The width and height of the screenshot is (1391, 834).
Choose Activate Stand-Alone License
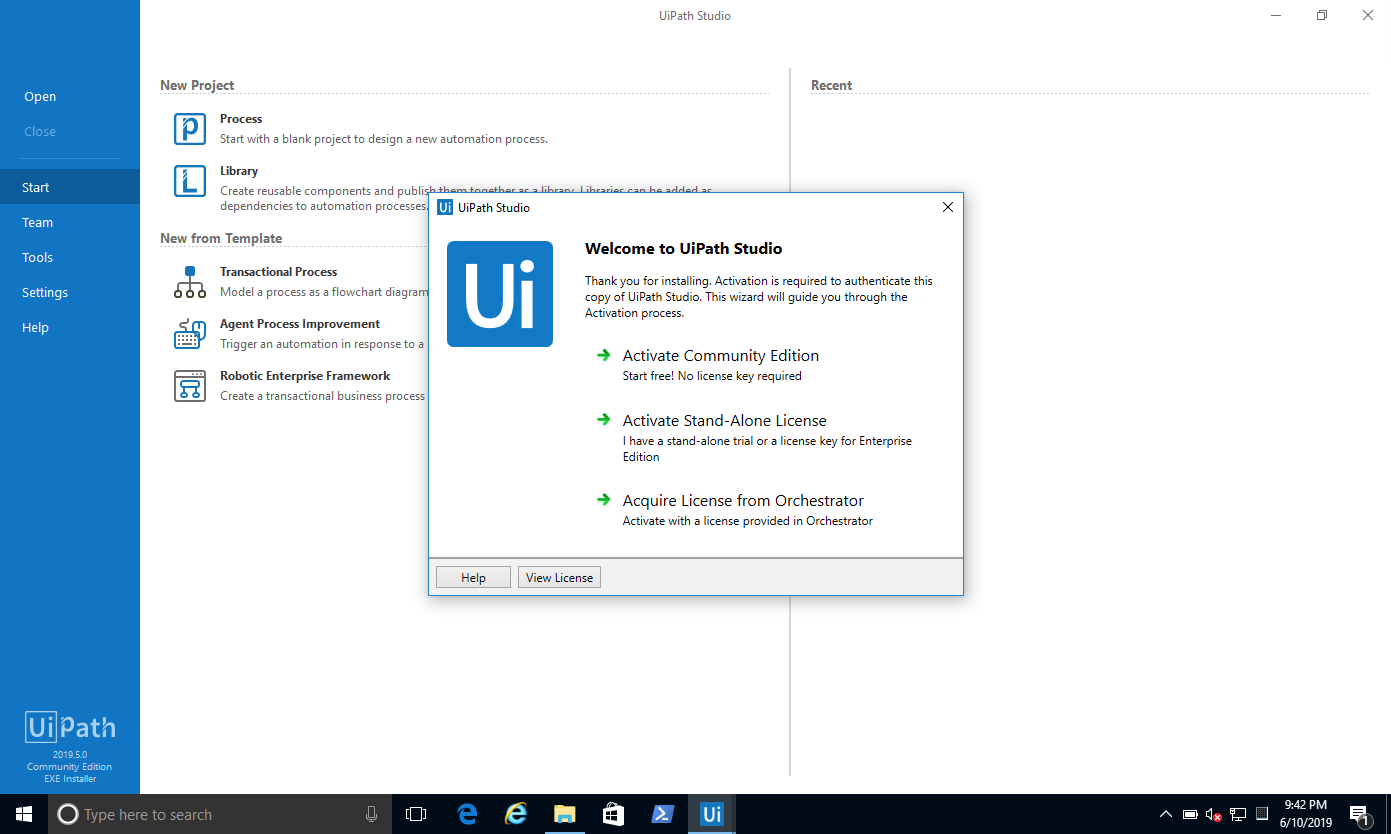[725, 421]
